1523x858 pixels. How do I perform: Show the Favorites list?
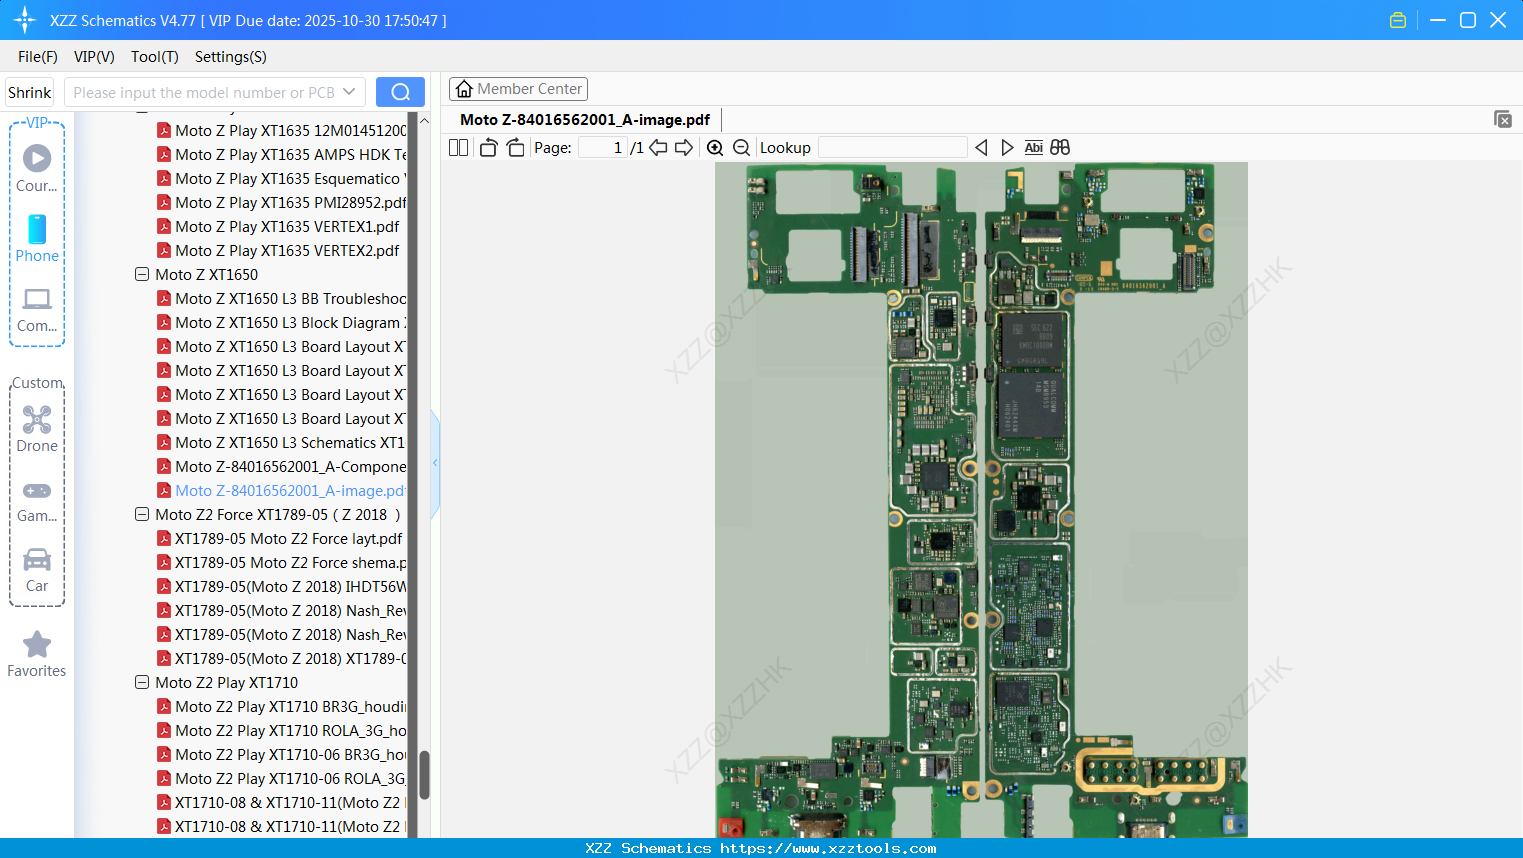pyautogui.click(x=37, y=655)
